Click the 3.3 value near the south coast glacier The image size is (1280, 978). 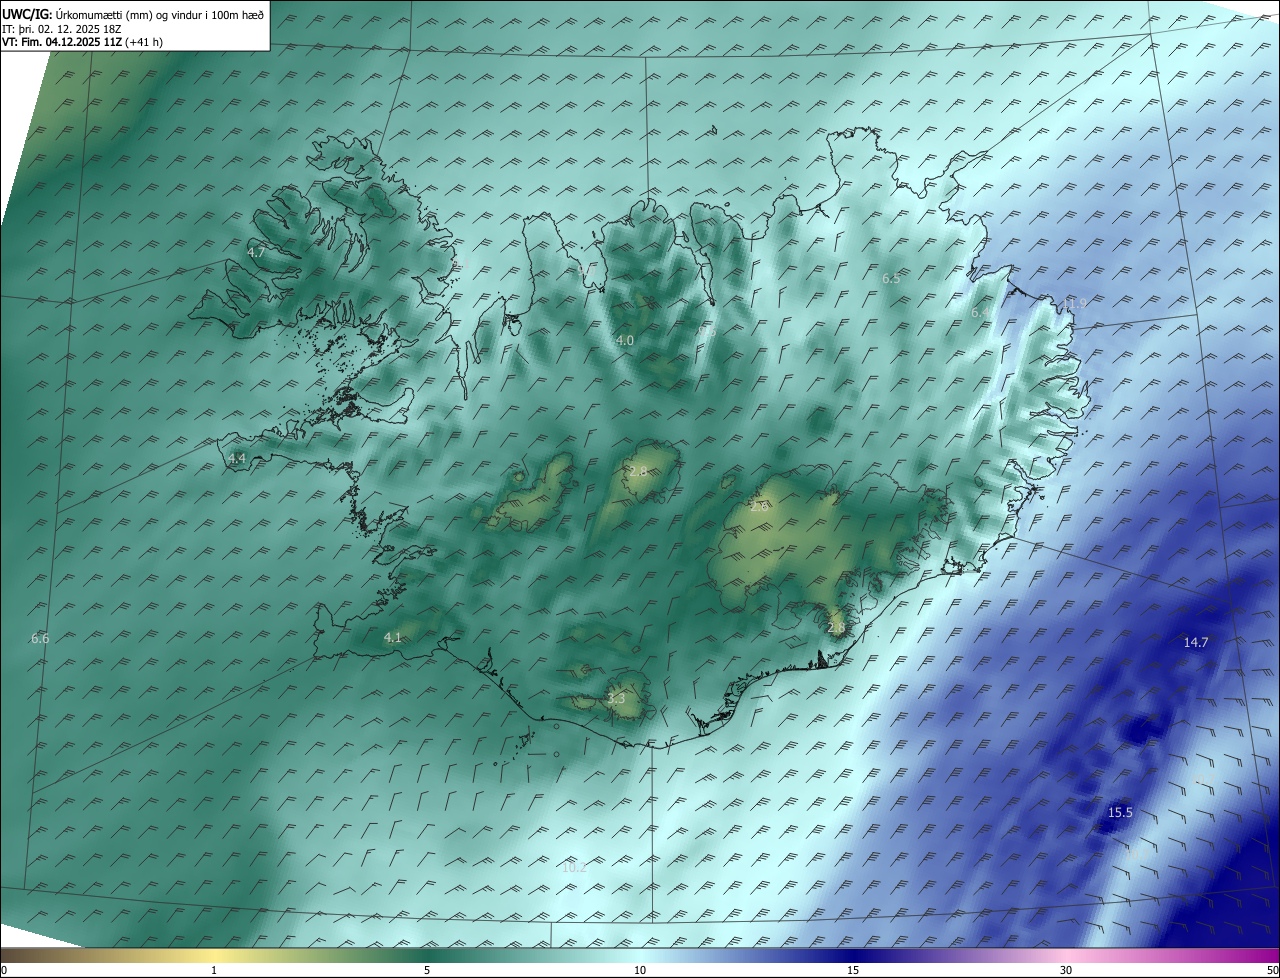pos(616,698)
